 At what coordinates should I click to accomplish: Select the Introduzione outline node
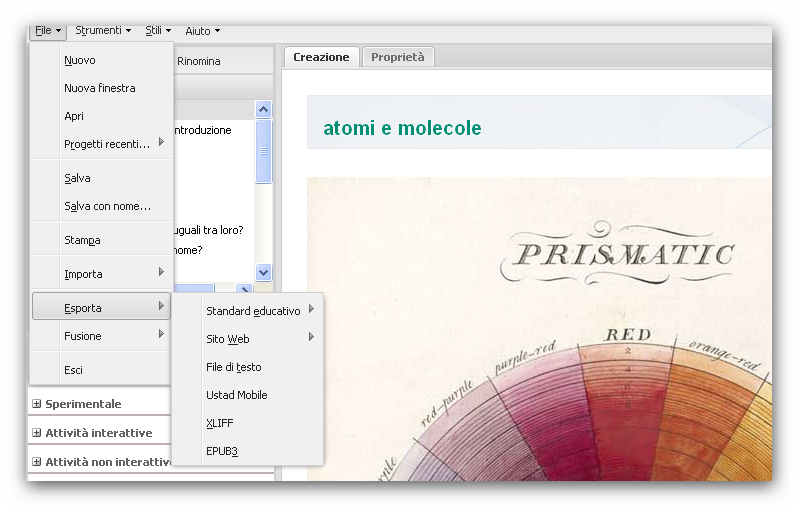[x=203, y=130]
